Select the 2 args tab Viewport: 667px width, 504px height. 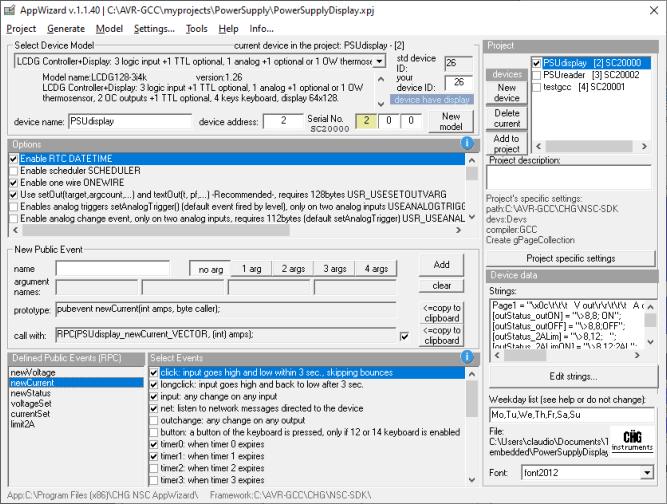tap(293, 269)
